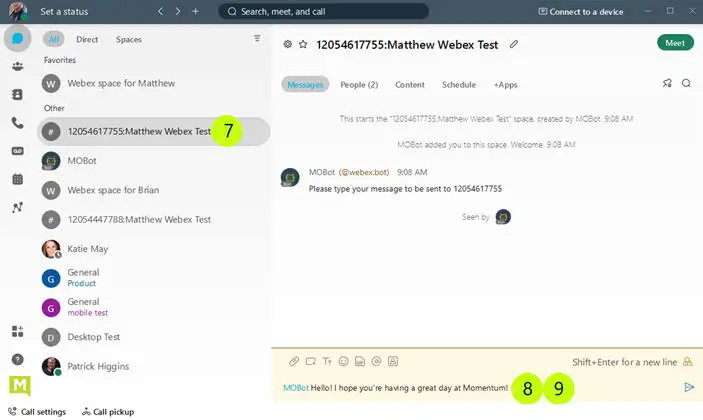This screenshot has width=703, height=420.
Task: Favorite this space with the star icon
Action: pos(303,44)
